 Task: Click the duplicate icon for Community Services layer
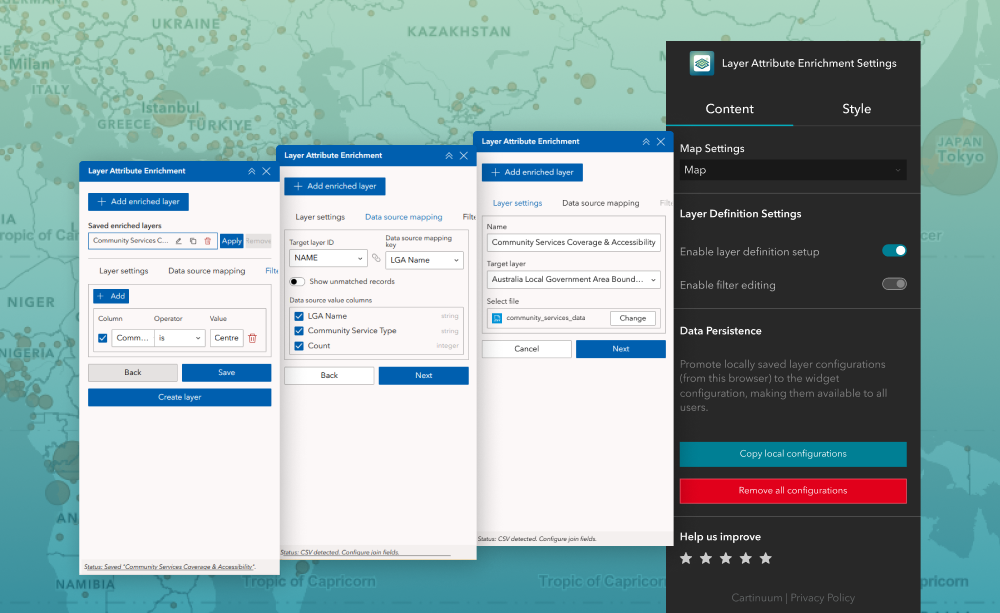pyautogui.click(x=193, y=241)
